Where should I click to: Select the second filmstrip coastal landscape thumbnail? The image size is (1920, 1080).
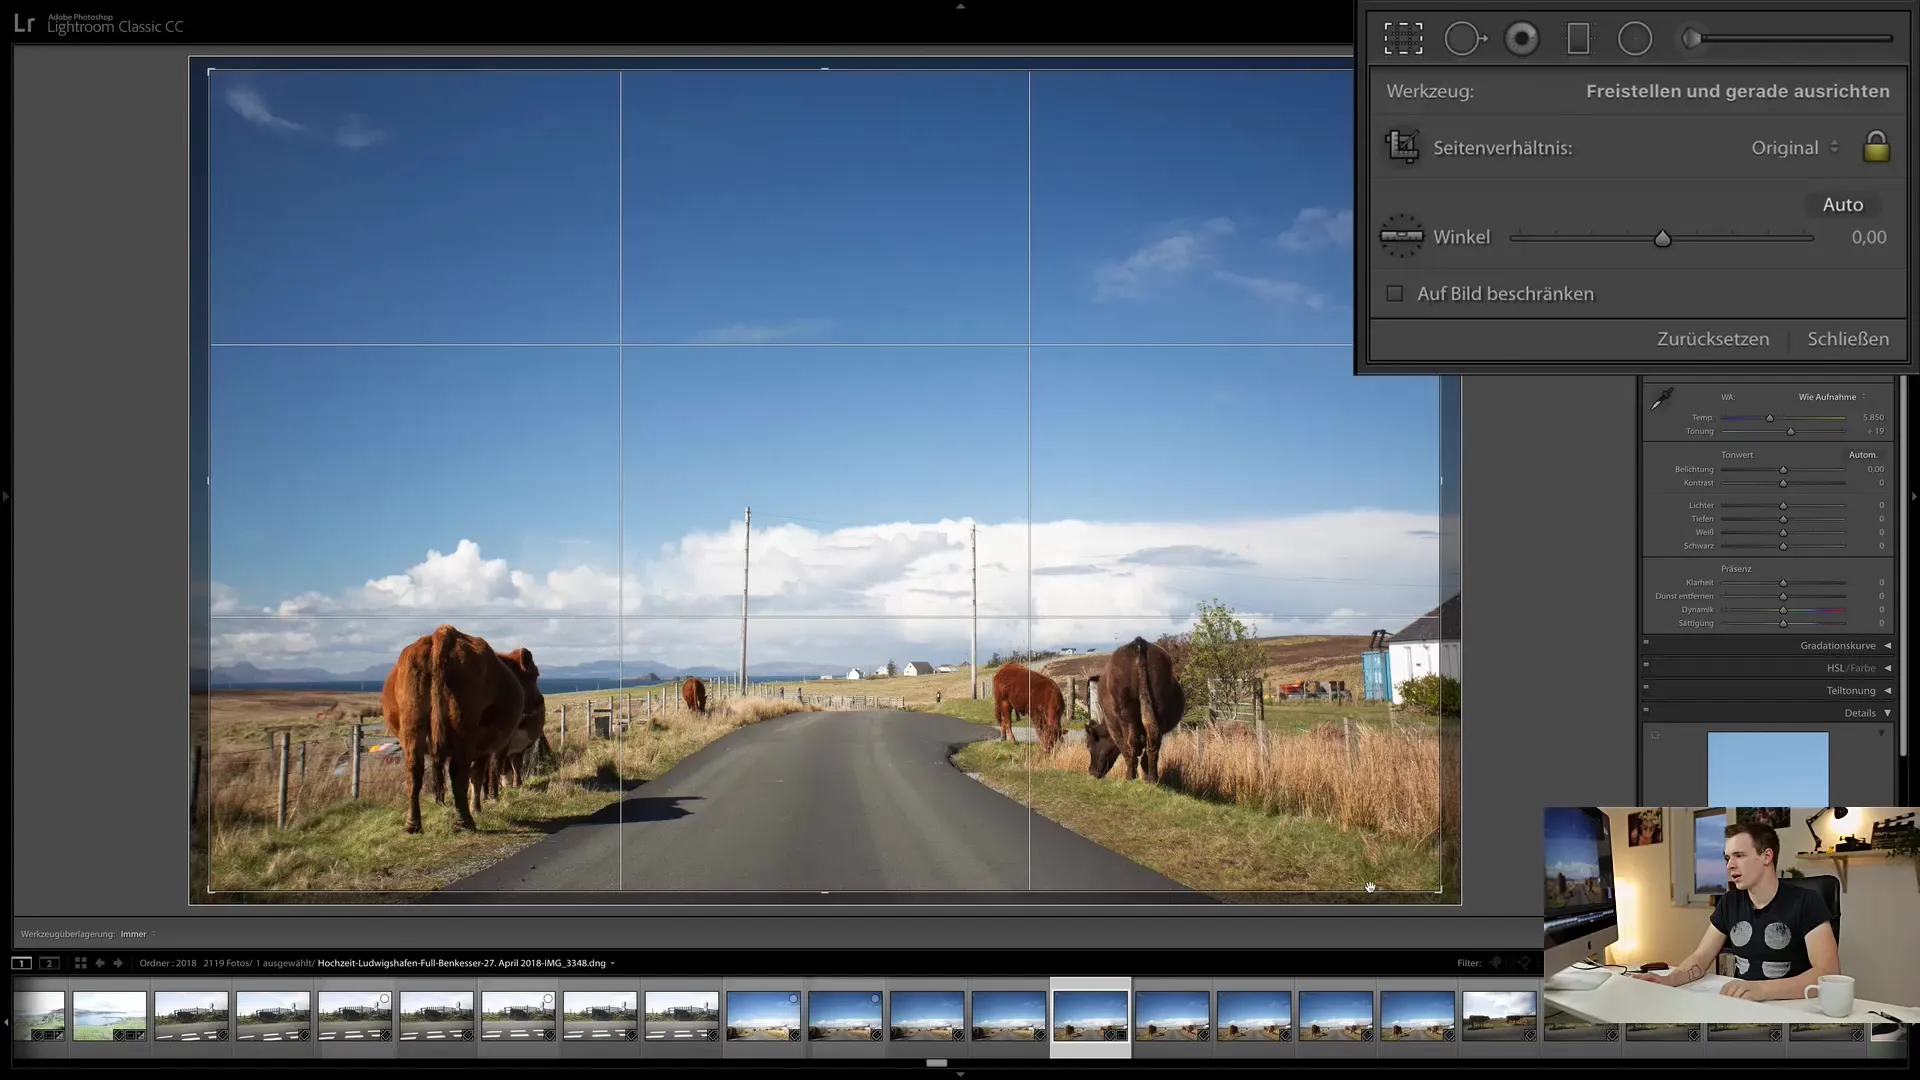(x=110, y=1016)
